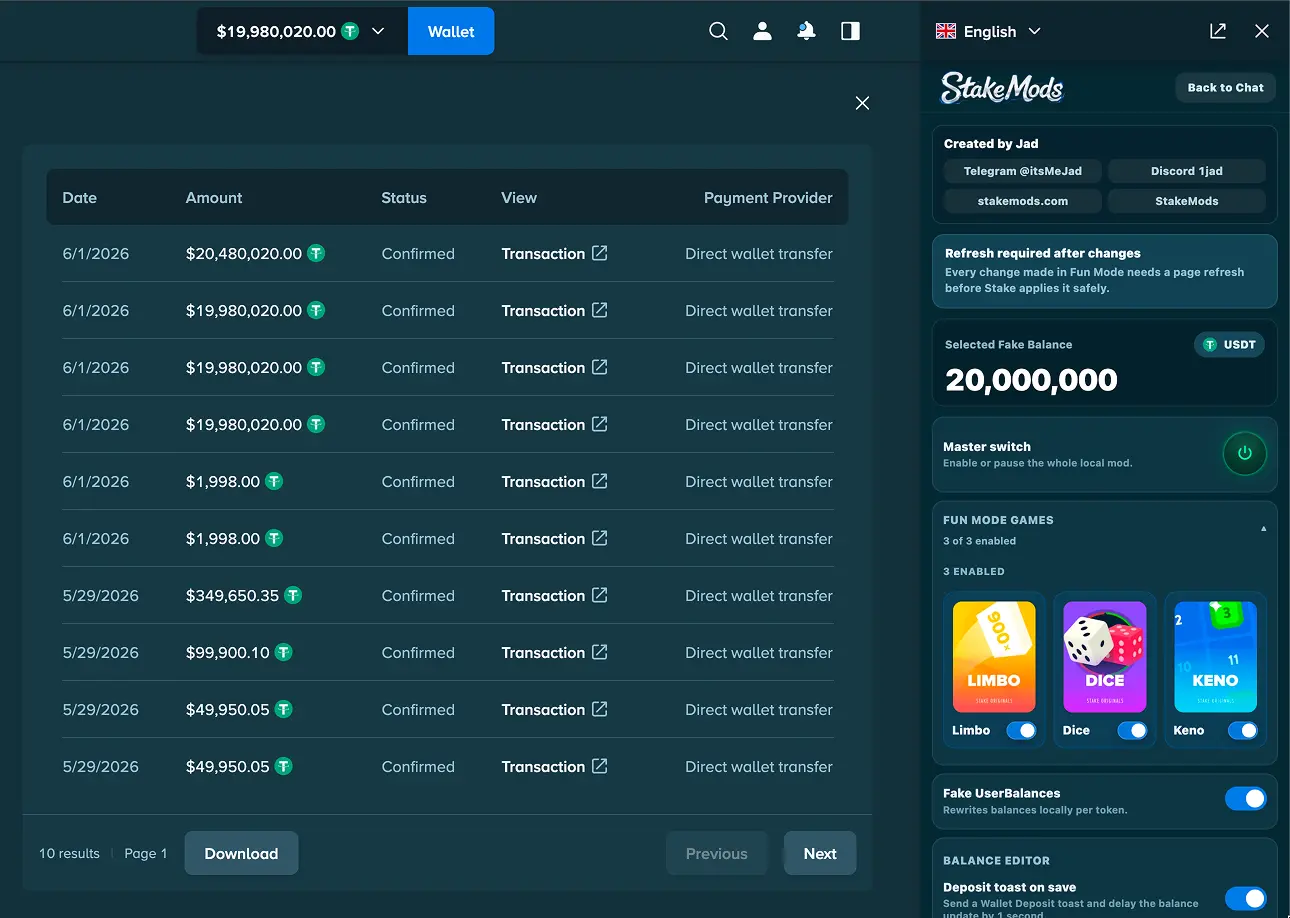Click the Payment Provider column header
Image resolution: width=1290 pixels, height=918 pixels.
[x=768, y=197]
